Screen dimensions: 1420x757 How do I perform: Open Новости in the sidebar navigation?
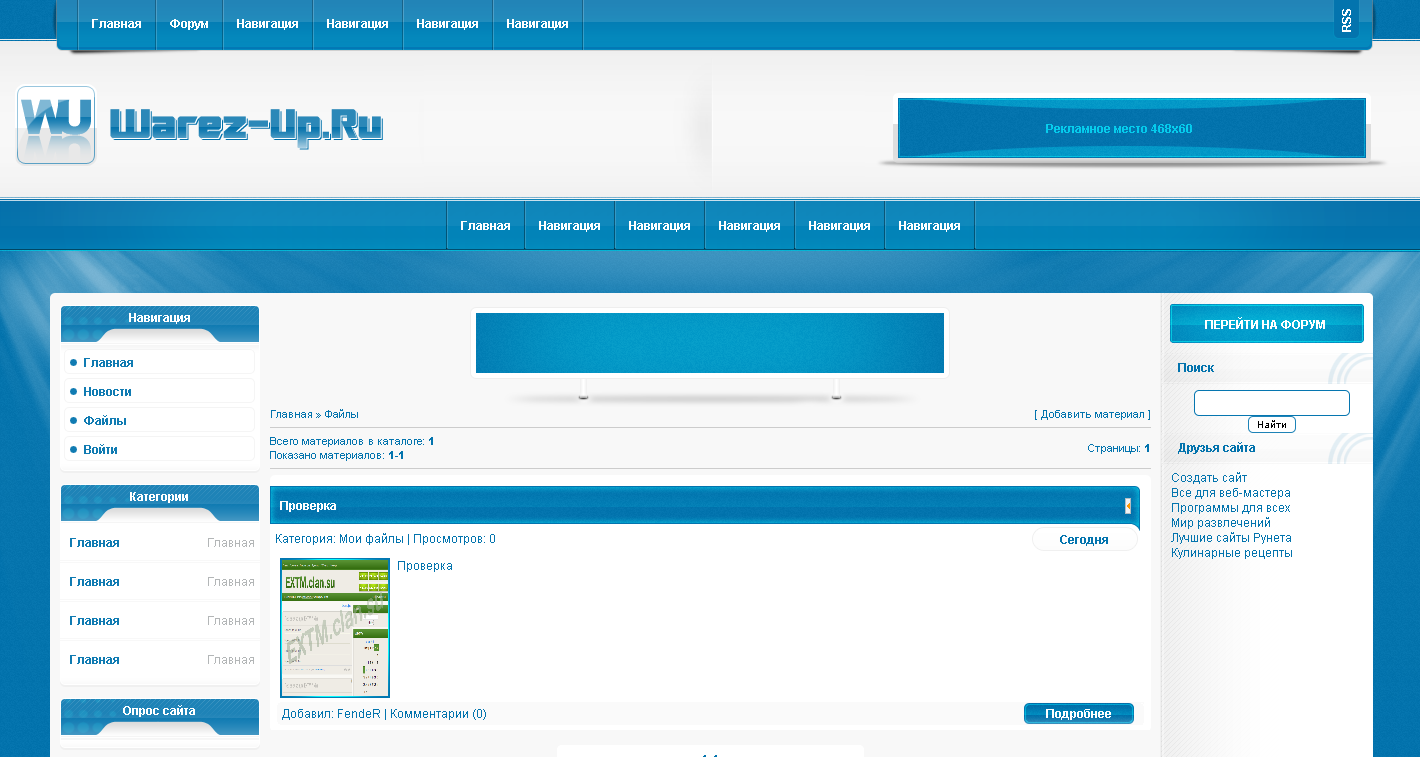pos(107,392)
